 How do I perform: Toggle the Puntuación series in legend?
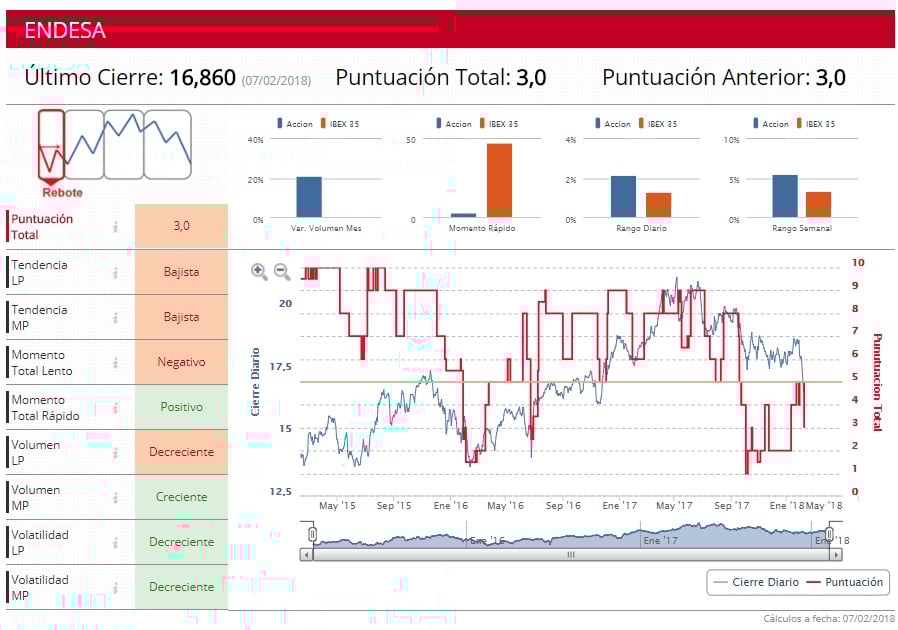pyautogui.click(x=845, y=582)
